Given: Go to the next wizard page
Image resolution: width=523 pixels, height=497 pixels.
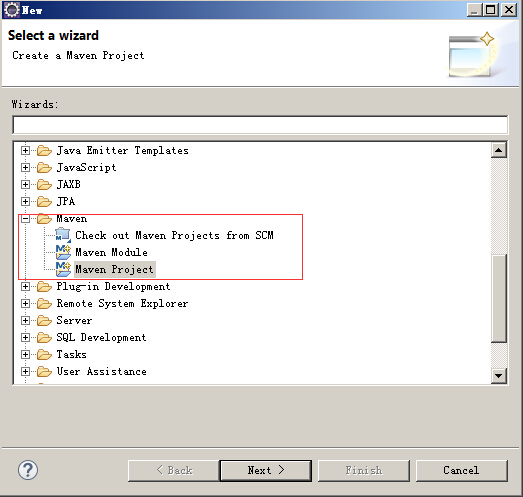Looking at the screenshot, I should point(266,471).
